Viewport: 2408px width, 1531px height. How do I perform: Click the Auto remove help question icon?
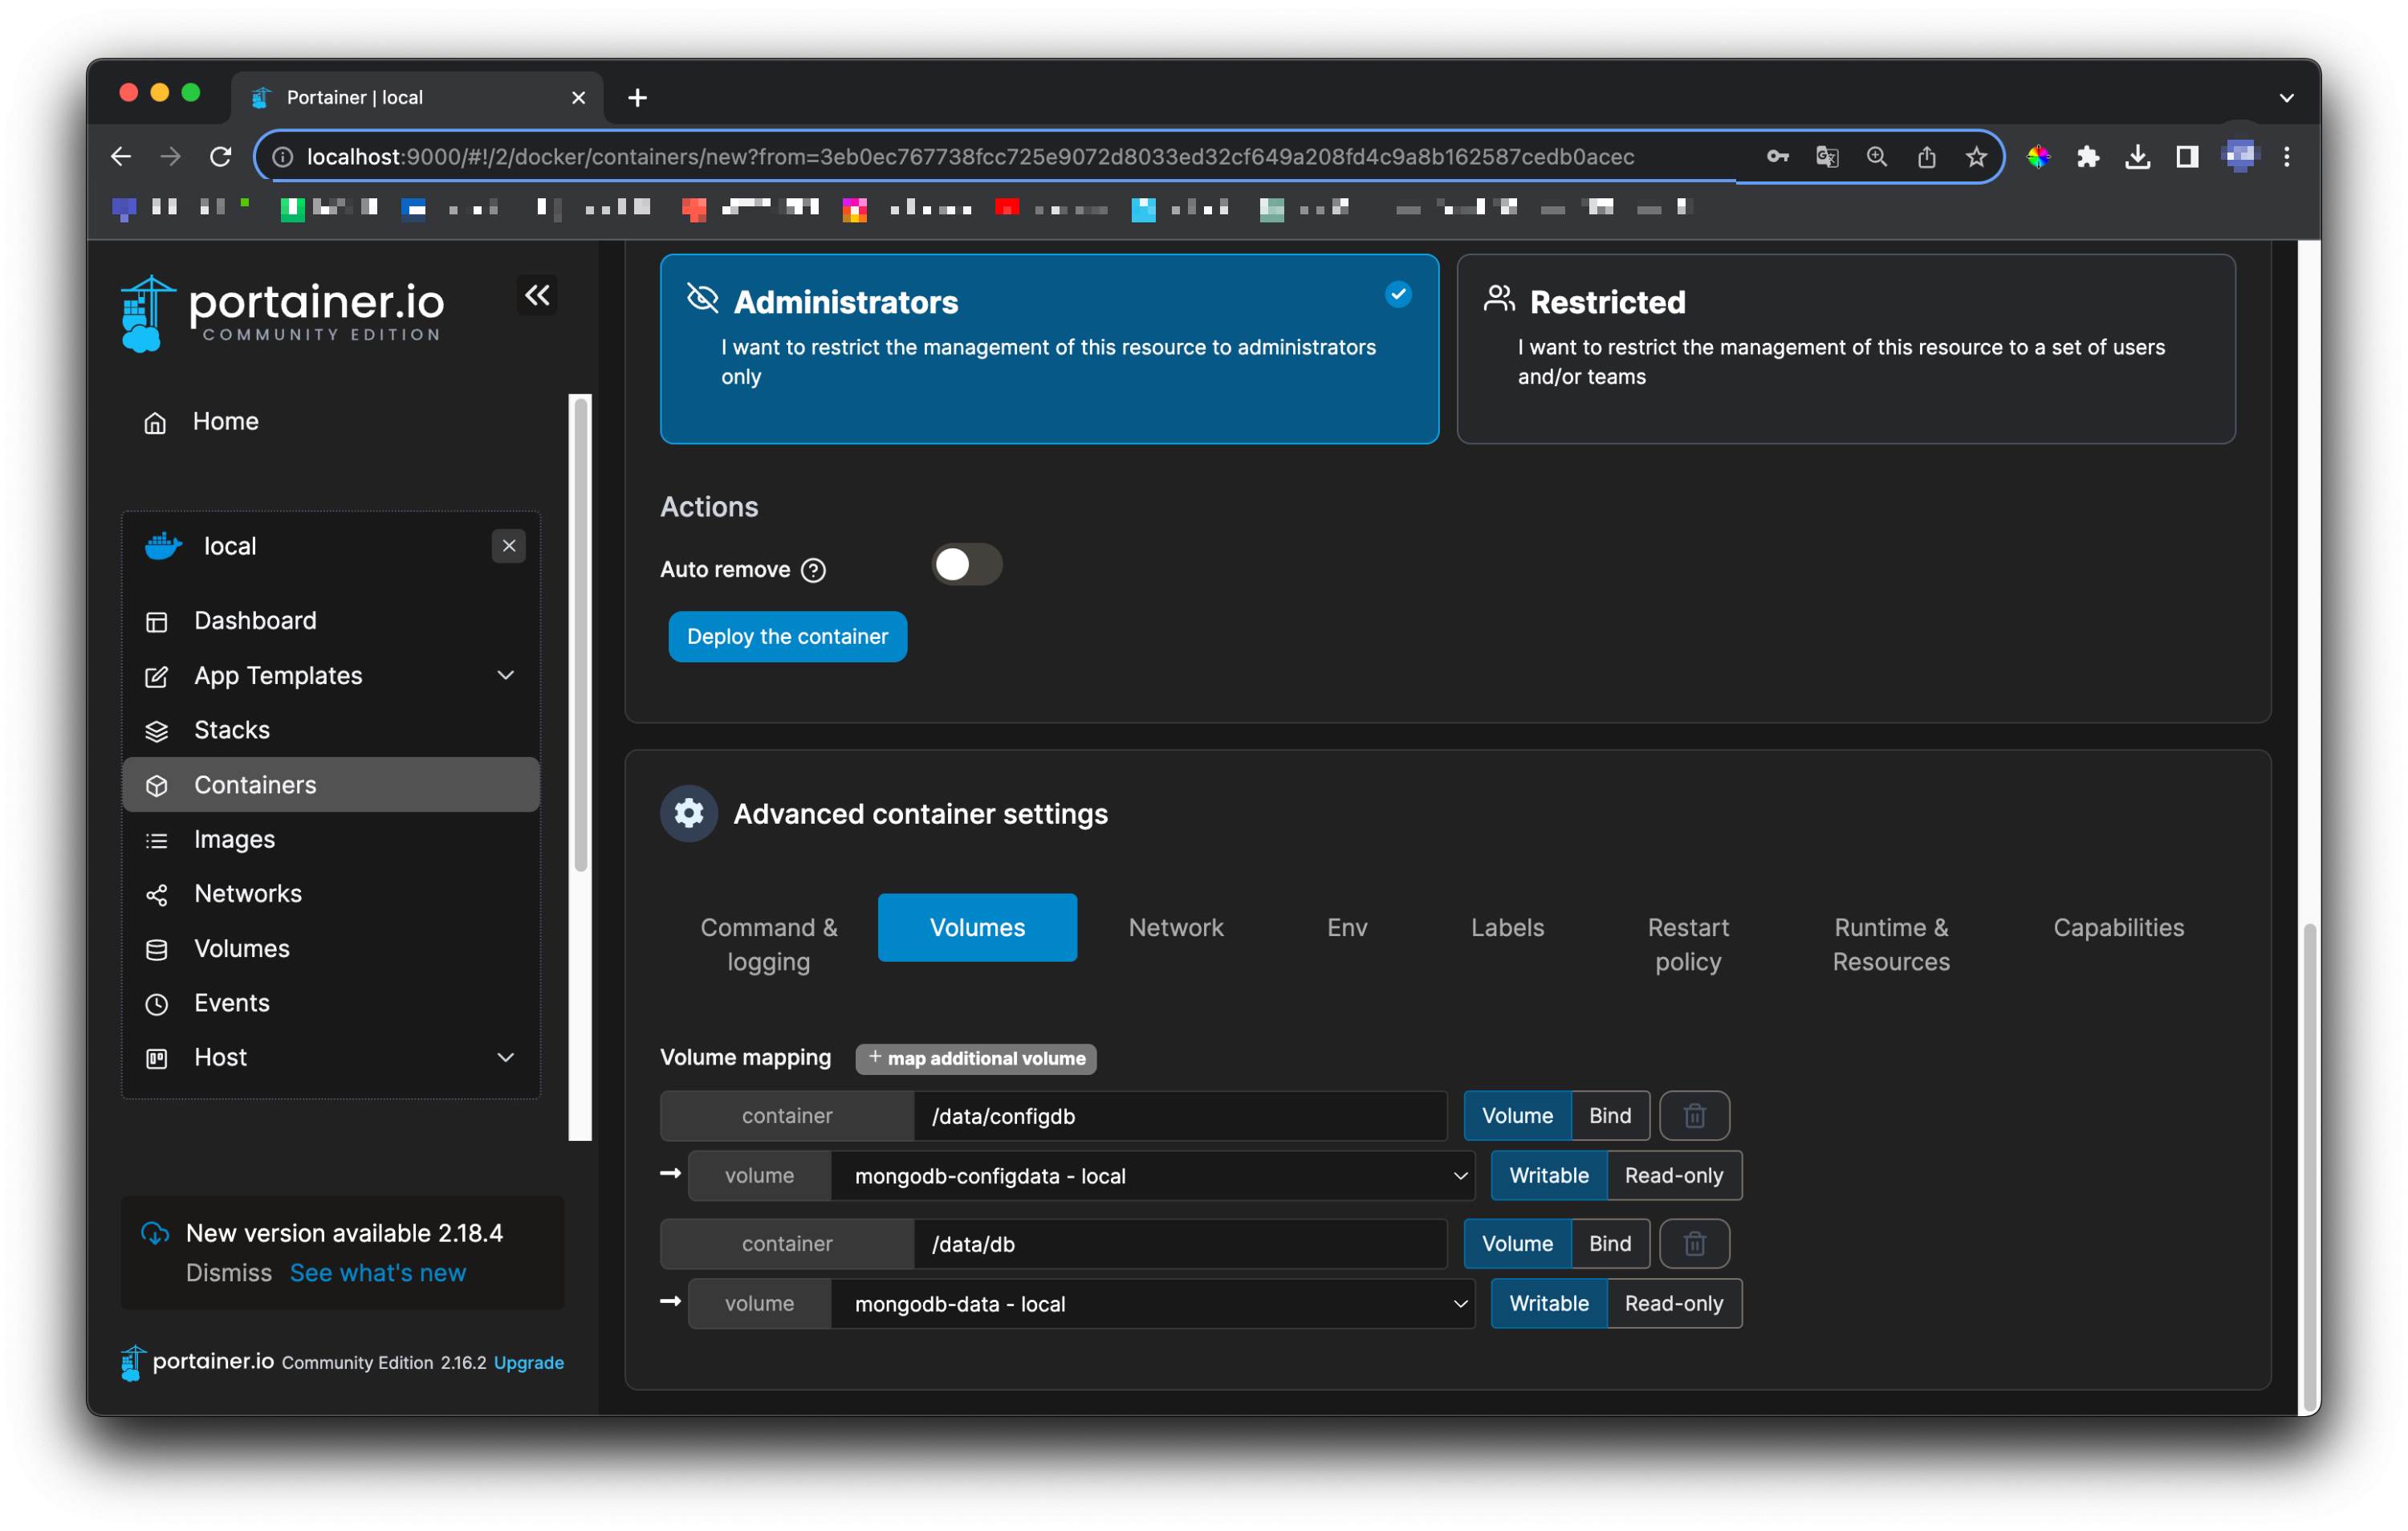pos(814,570)
